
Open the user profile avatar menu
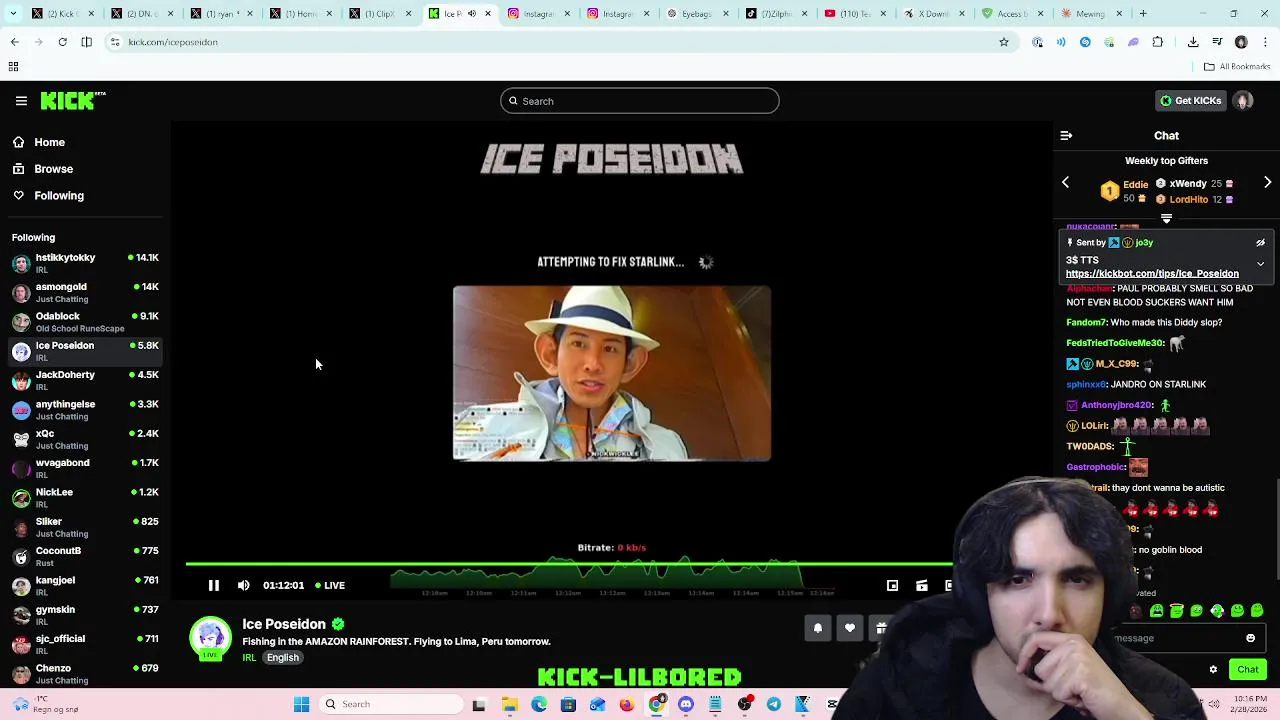pyautogui.click(x=1243, y=101)
